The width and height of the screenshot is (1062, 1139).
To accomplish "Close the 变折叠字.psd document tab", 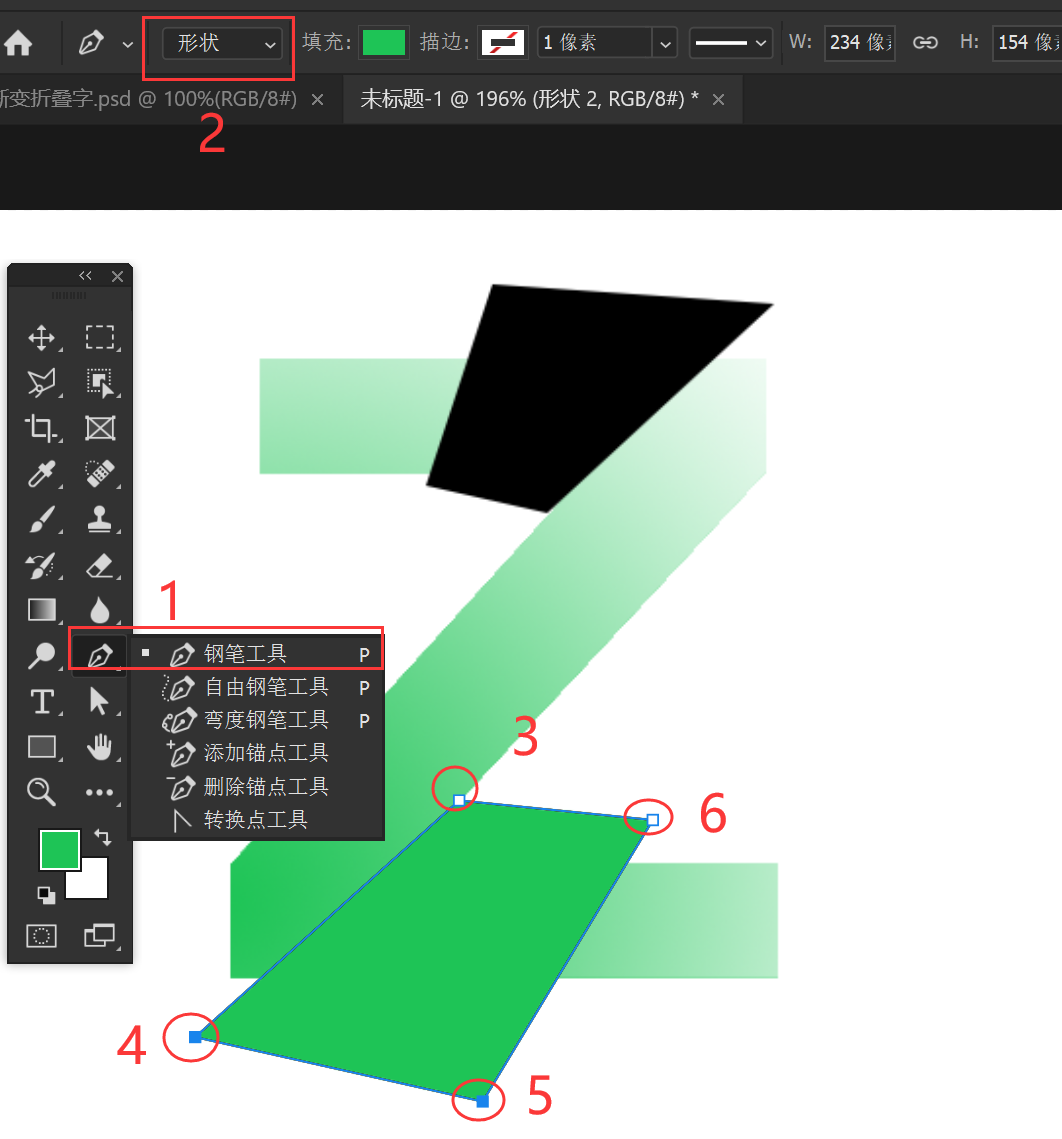I will (x=317, y=100).
